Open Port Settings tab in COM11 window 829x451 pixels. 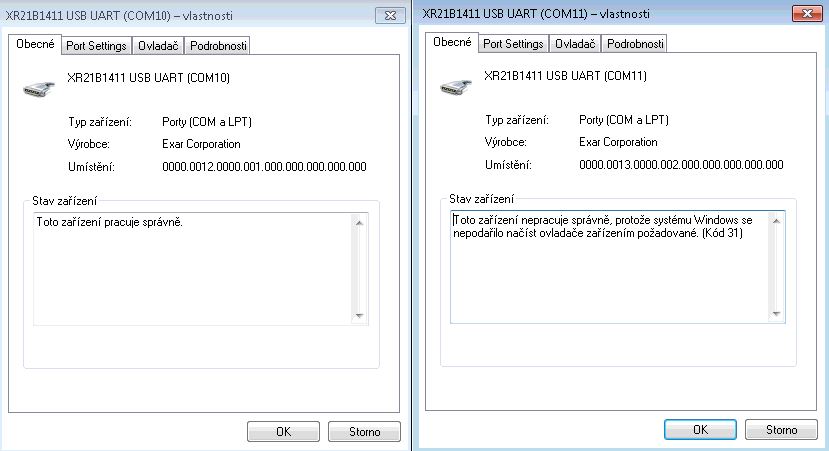tap(513, 44)
